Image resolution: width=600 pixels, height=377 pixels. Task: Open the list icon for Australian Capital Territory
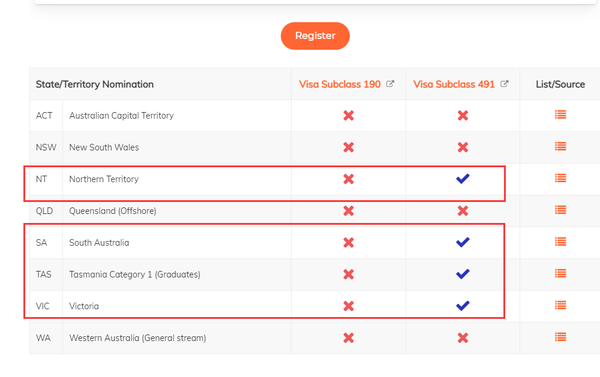[x=560, y=114]
